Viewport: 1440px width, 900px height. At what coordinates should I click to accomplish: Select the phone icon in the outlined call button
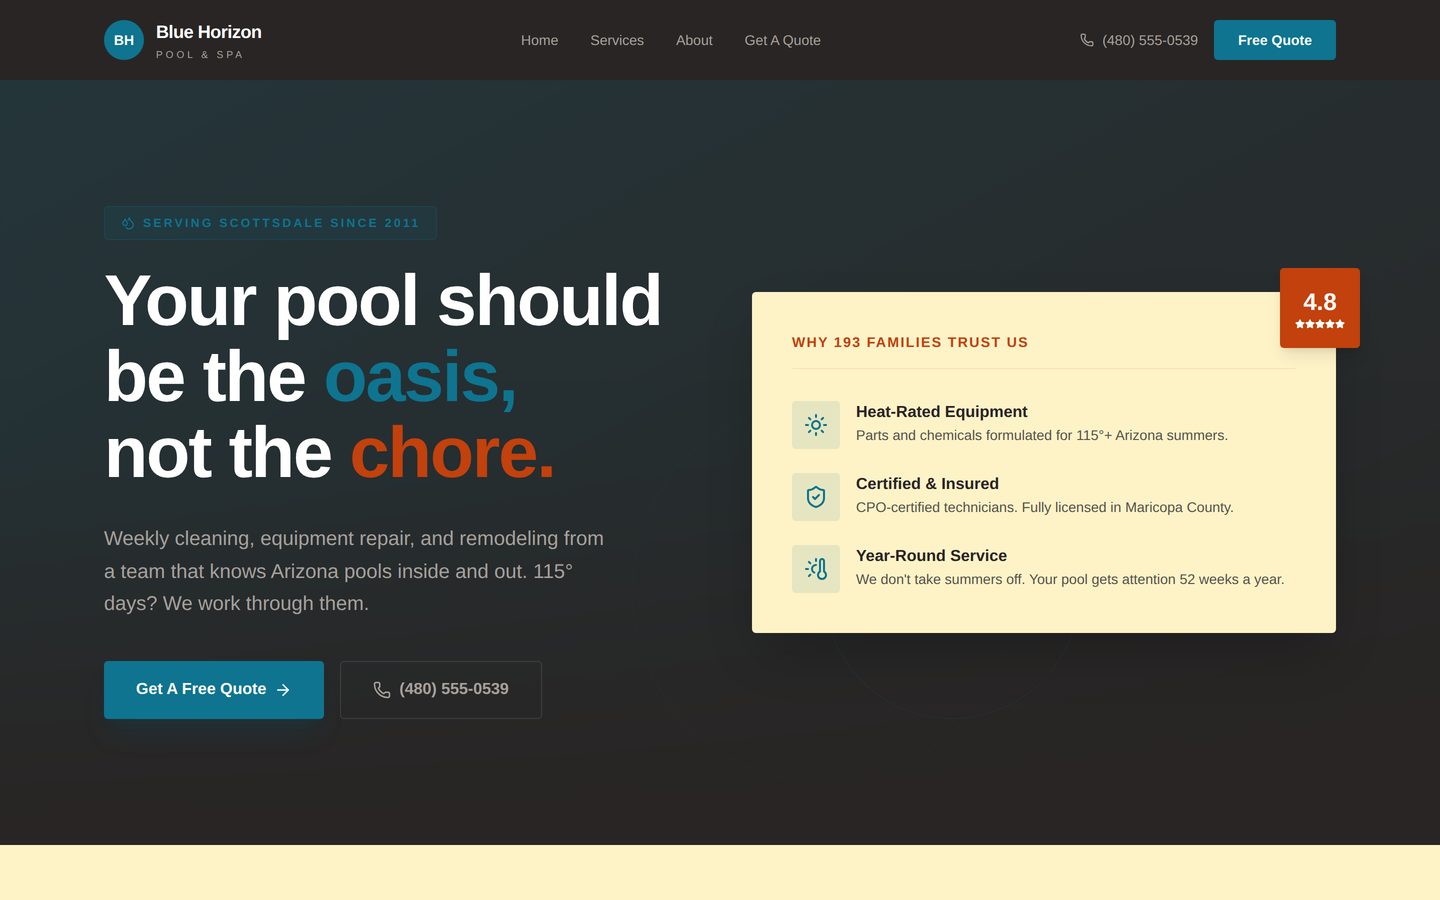point(381,689)
